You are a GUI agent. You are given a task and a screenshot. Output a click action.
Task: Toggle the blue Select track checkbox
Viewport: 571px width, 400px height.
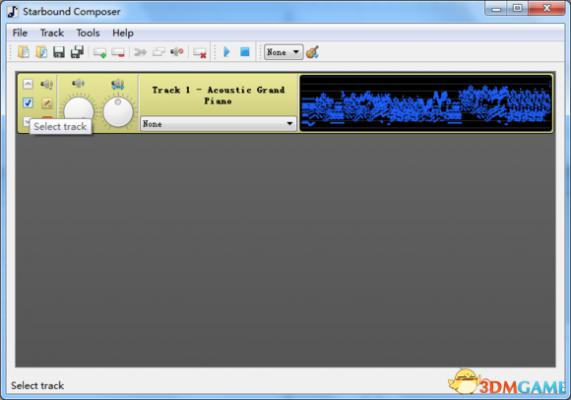pos(28,103)
